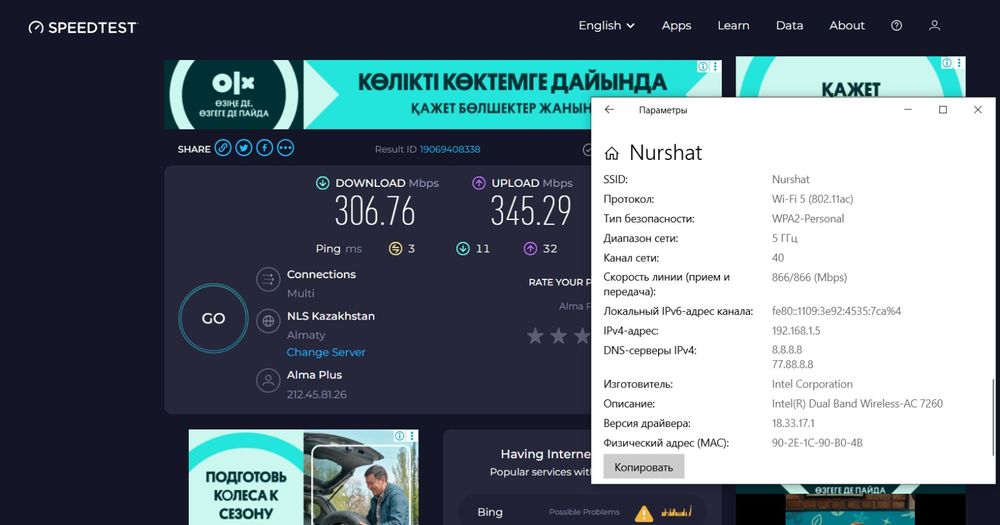The width and height of the screenshot is (1000, 525).
Task: Open the Apps menu
Action: click(x=676, y=26)
